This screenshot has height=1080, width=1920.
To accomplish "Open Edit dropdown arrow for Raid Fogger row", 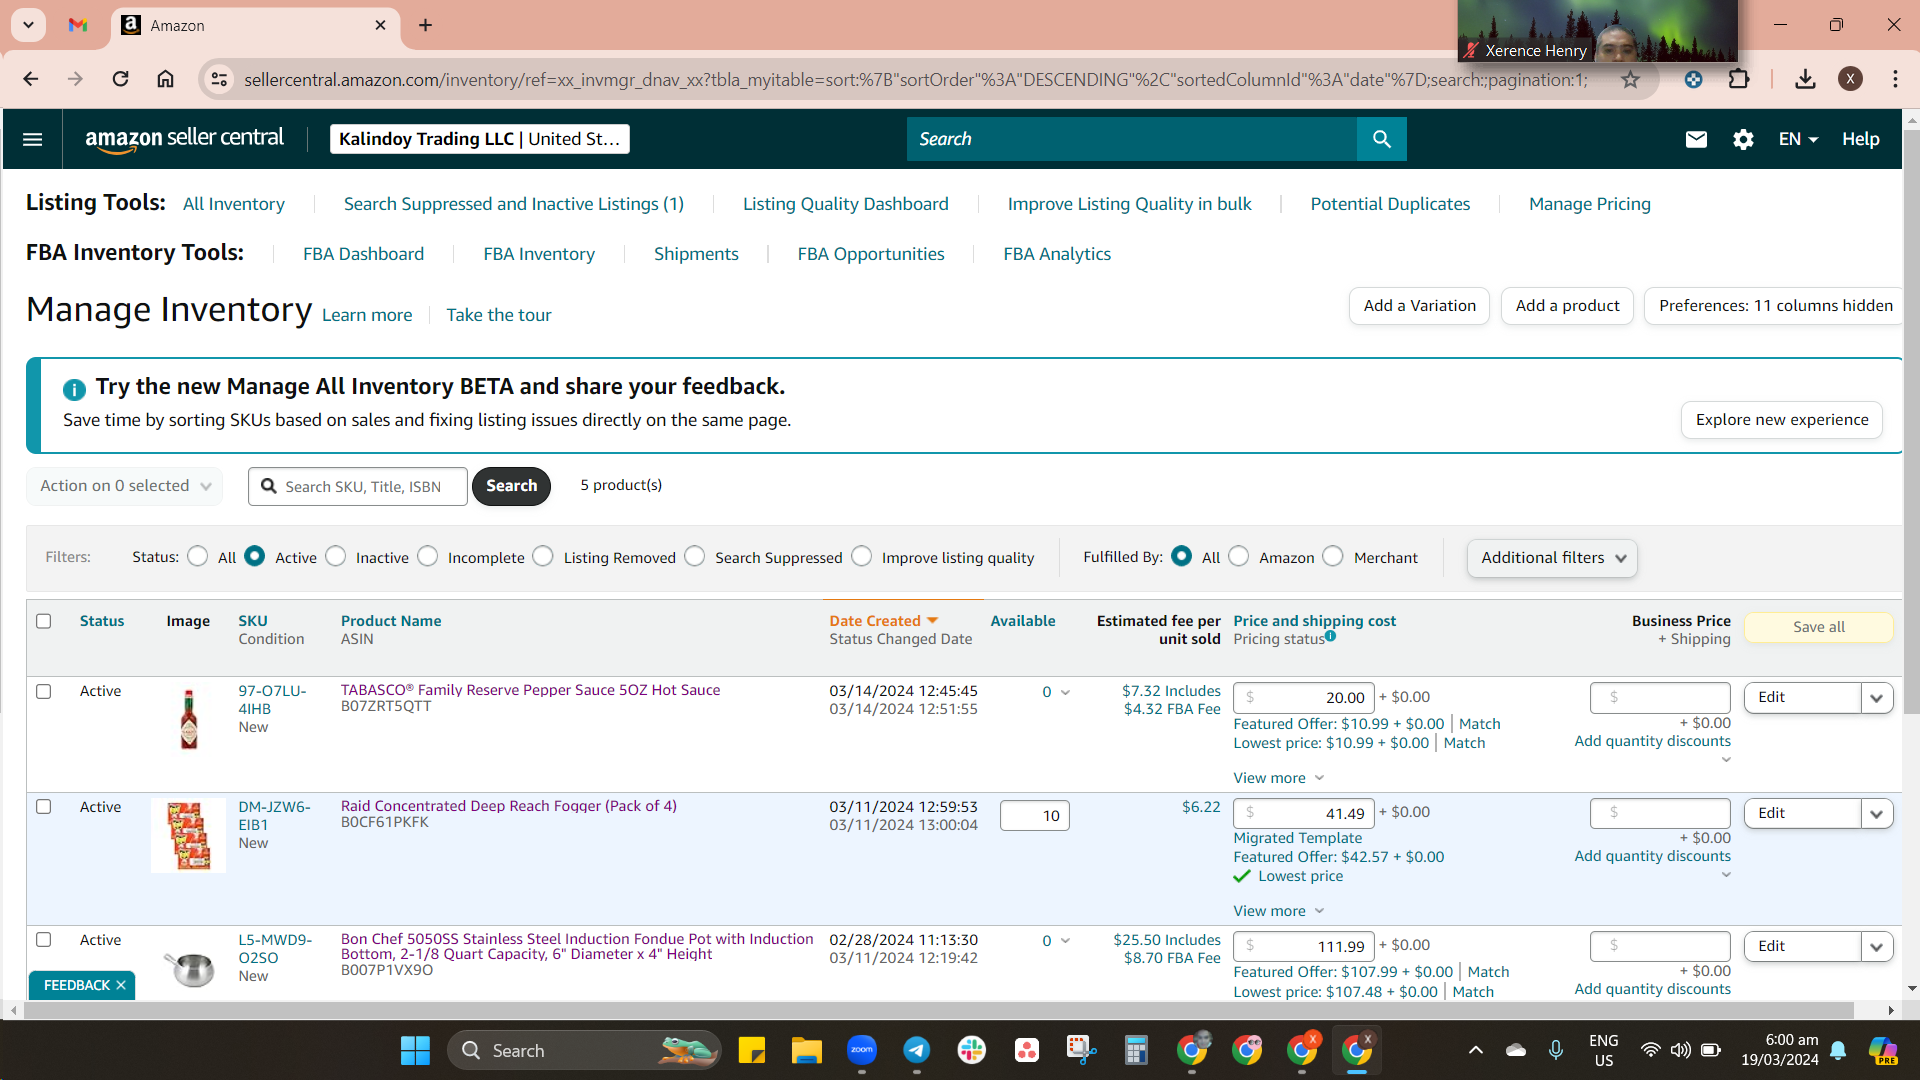I will (x=1877, y=814).
